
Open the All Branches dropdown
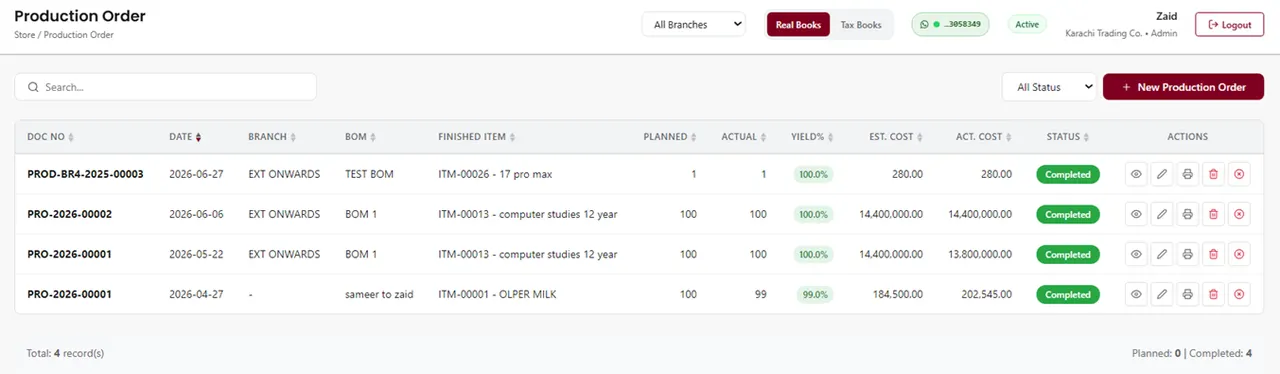coord(694,24)
